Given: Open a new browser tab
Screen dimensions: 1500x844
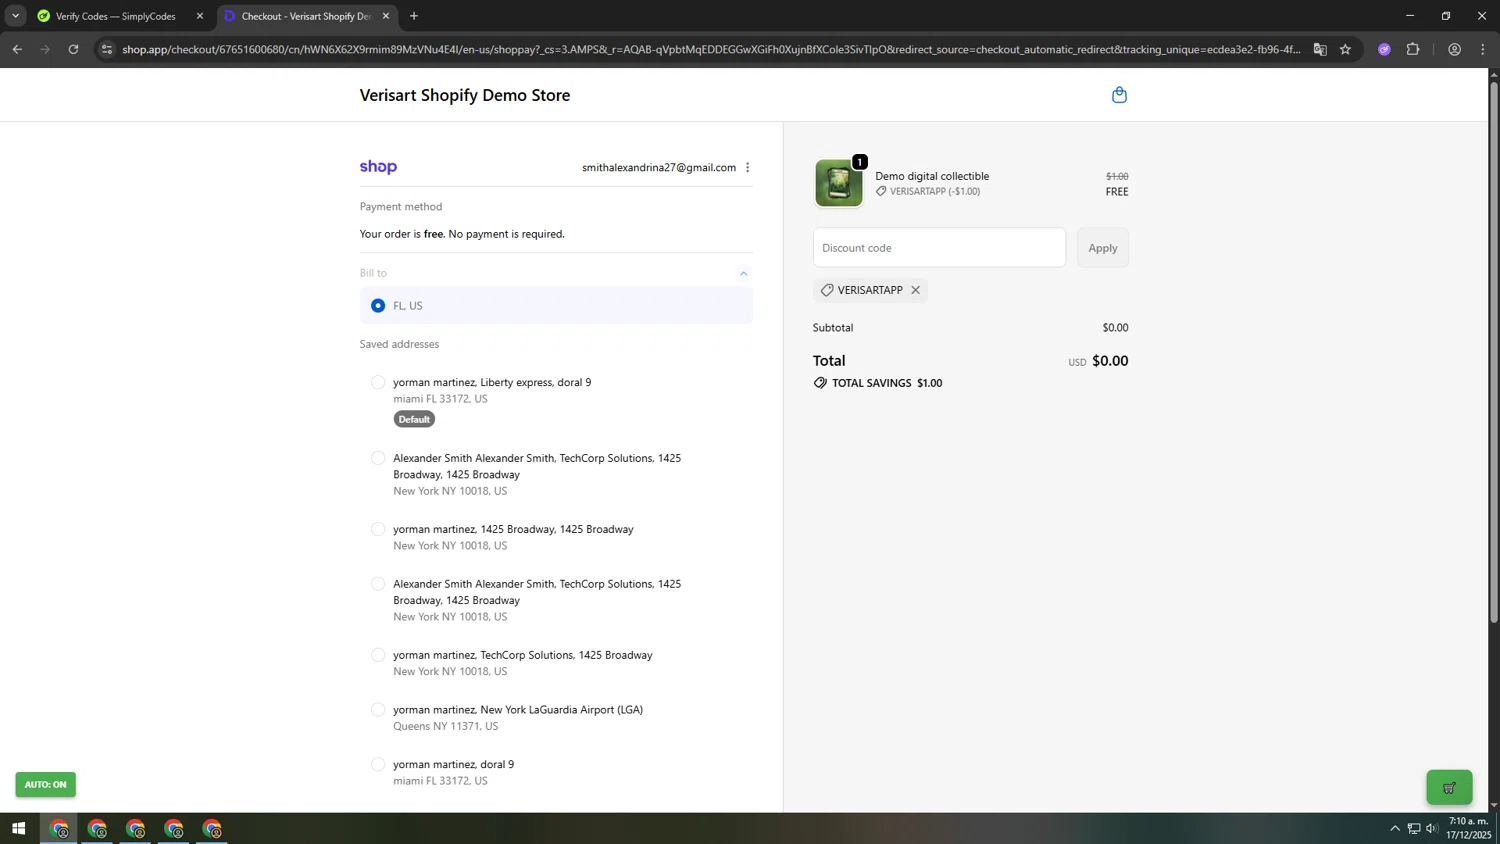Looking at the screenshot, I should click(414, 16).
